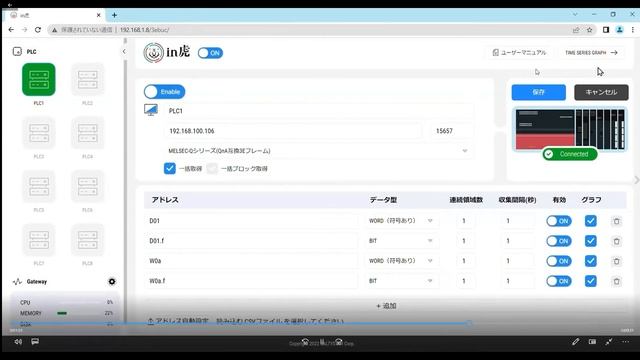This screenshot has width=640, height=360.
Task: Uncheck the 一括取得 checkbox
Action: click(170, 168)
